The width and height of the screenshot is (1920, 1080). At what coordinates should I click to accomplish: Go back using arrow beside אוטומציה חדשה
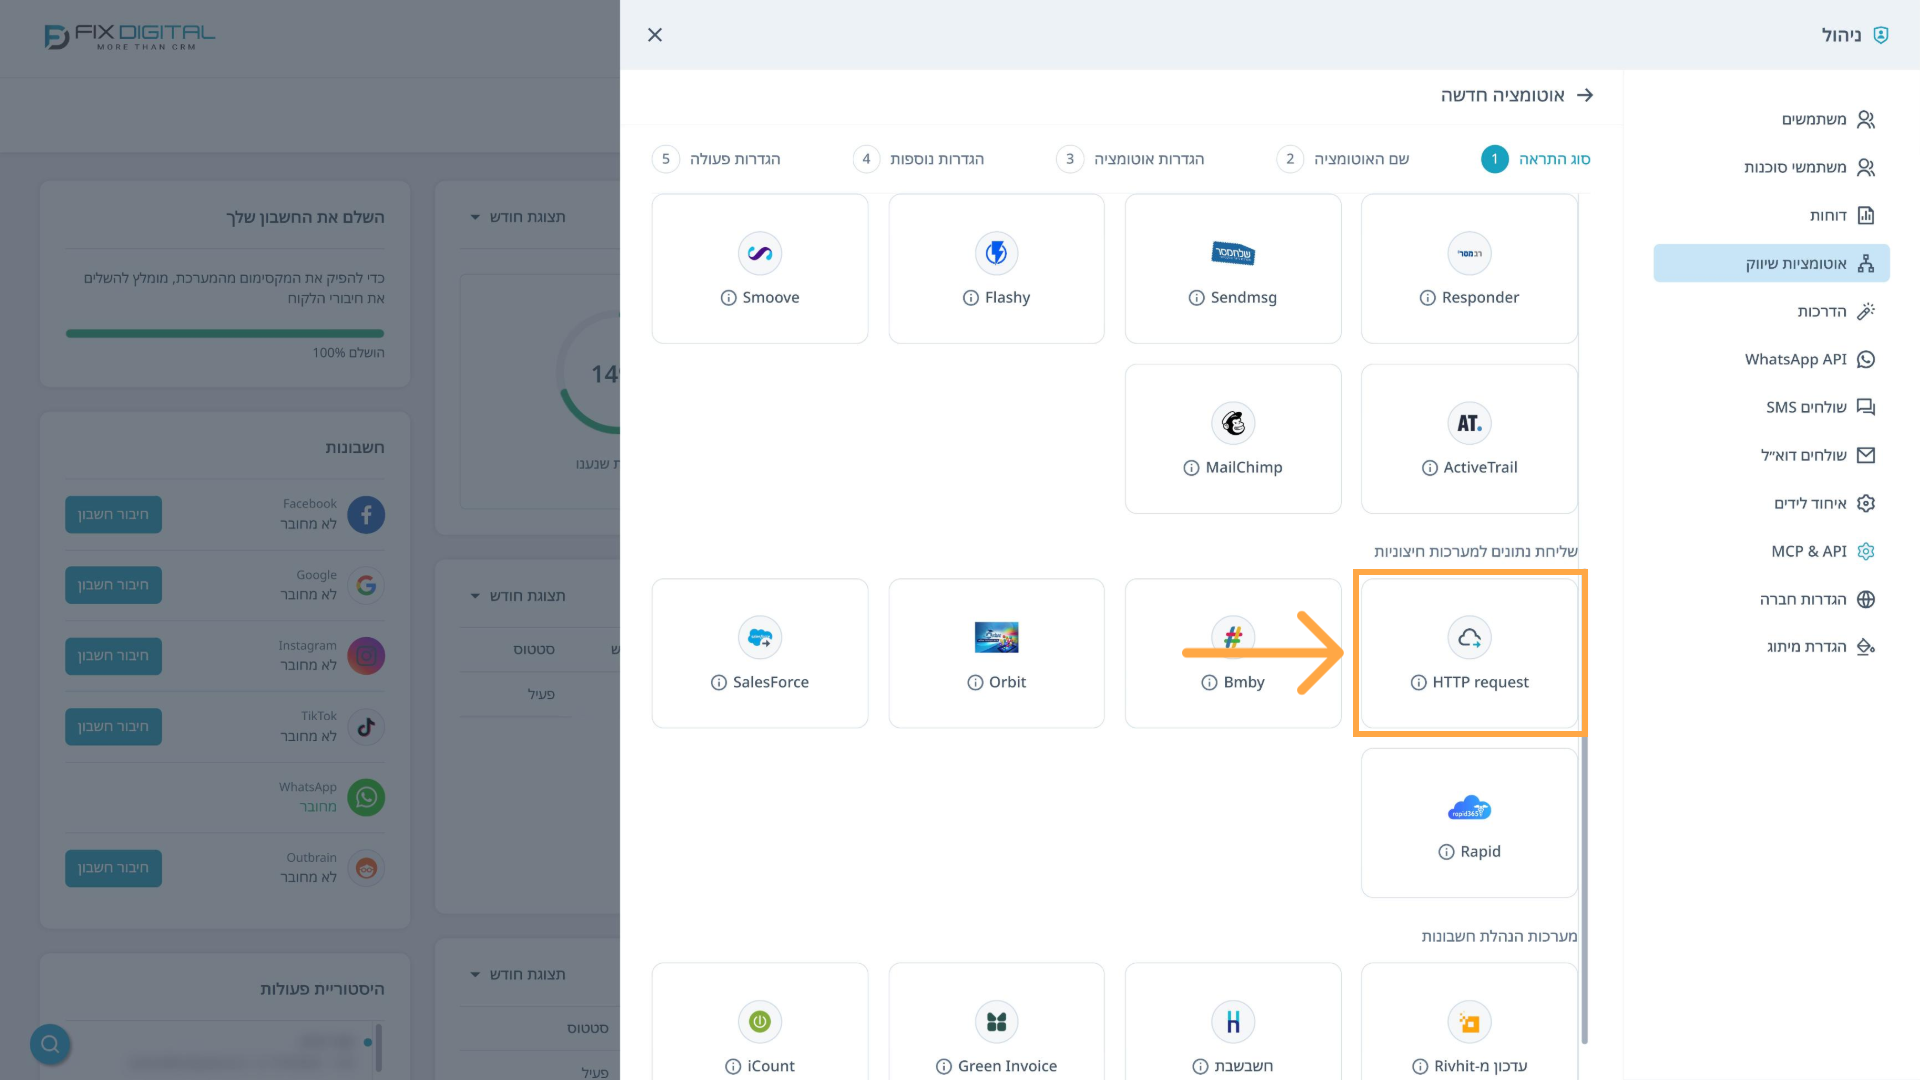coord(1585,95)
